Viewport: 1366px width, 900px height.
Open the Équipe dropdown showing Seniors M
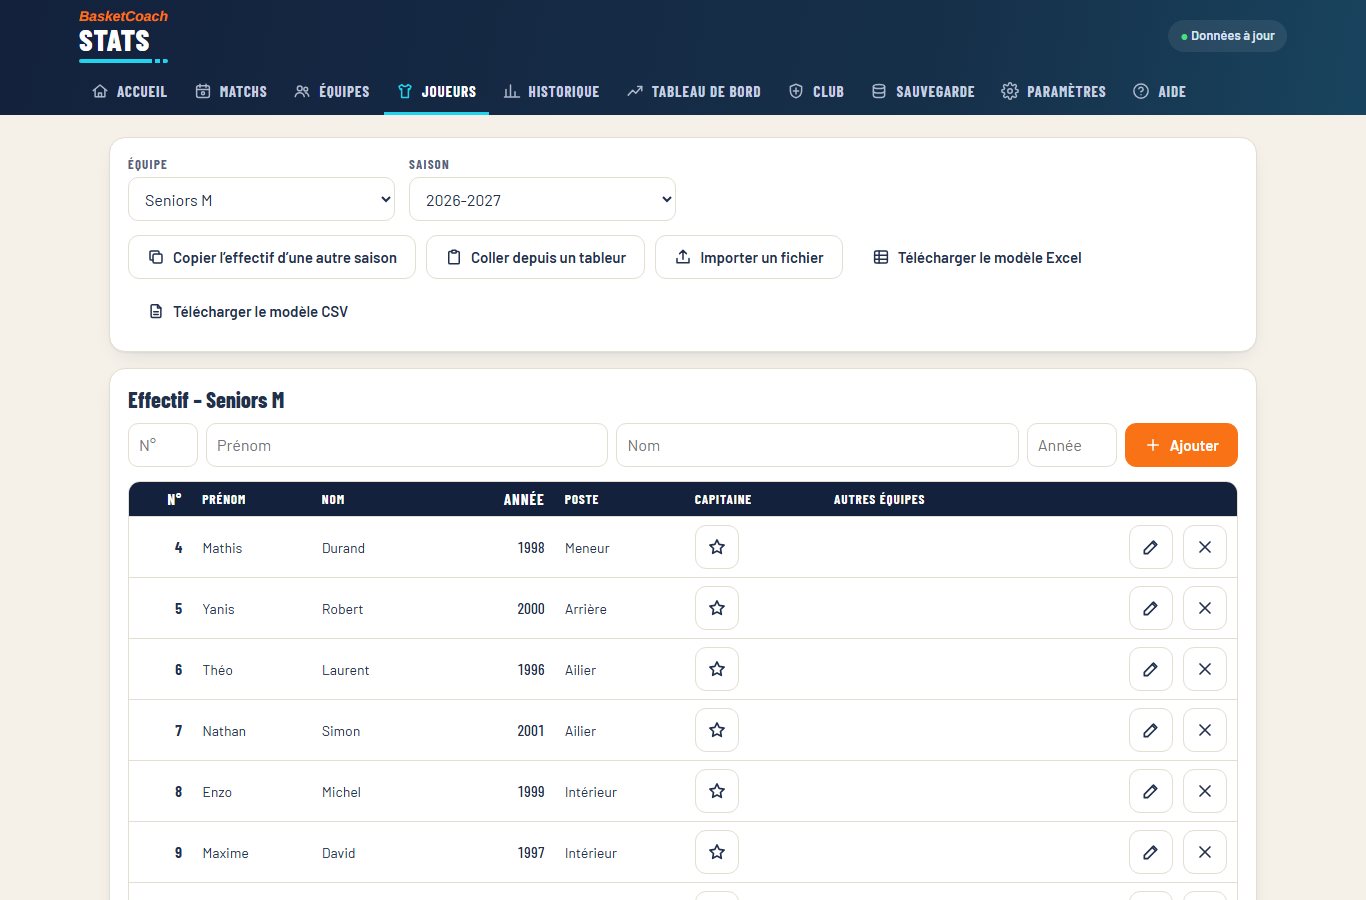coord(261,199)
